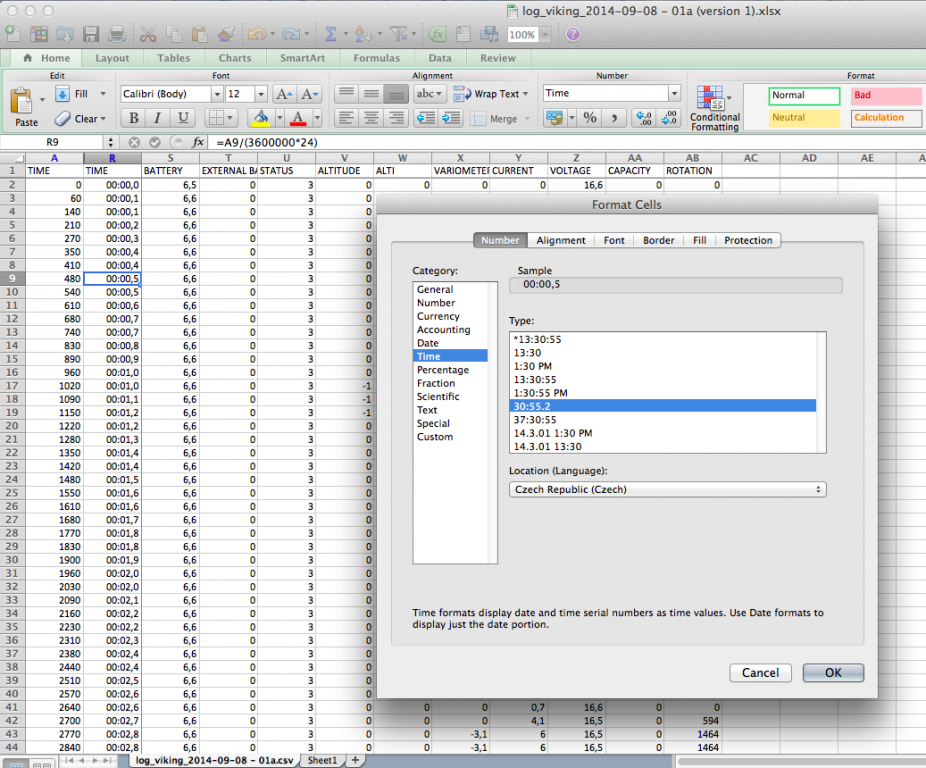Click the increase font size icon

tap(283, 94)
